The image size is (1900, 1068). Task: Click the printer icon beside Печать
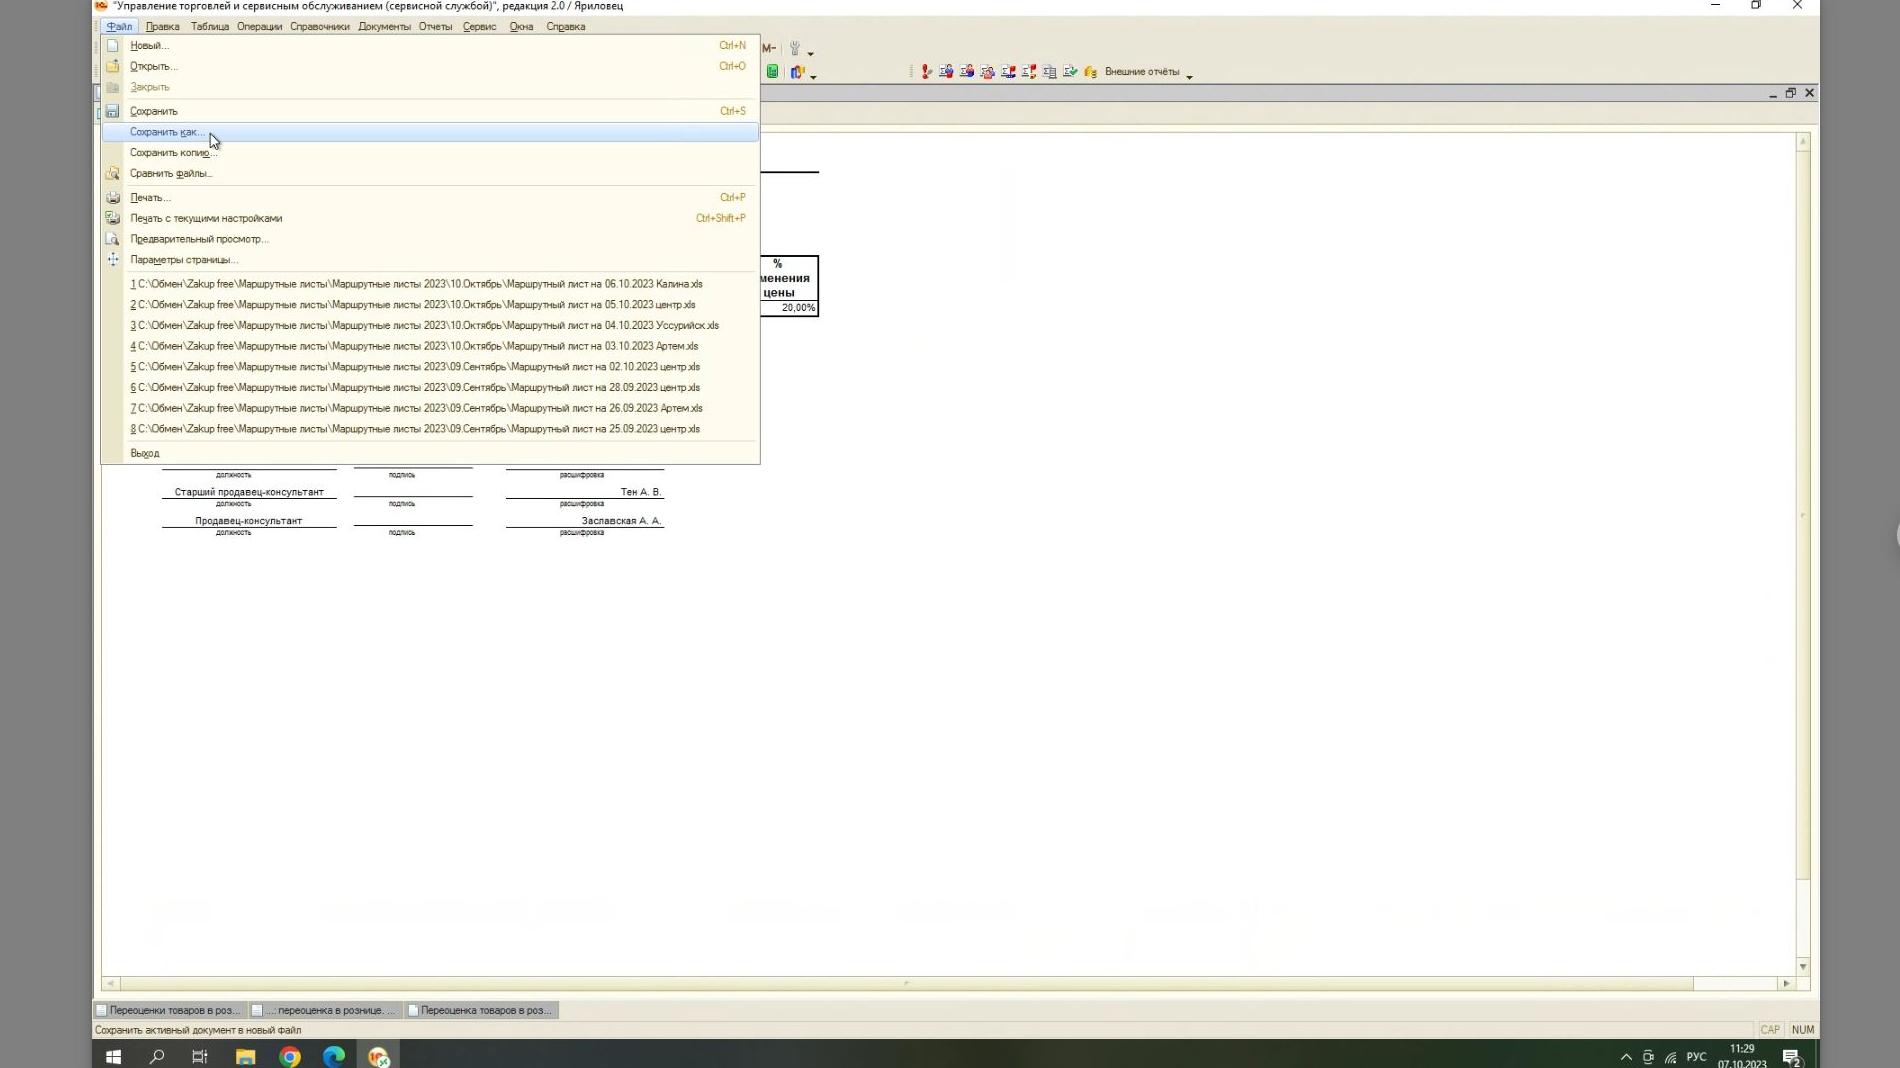point(113,198)
